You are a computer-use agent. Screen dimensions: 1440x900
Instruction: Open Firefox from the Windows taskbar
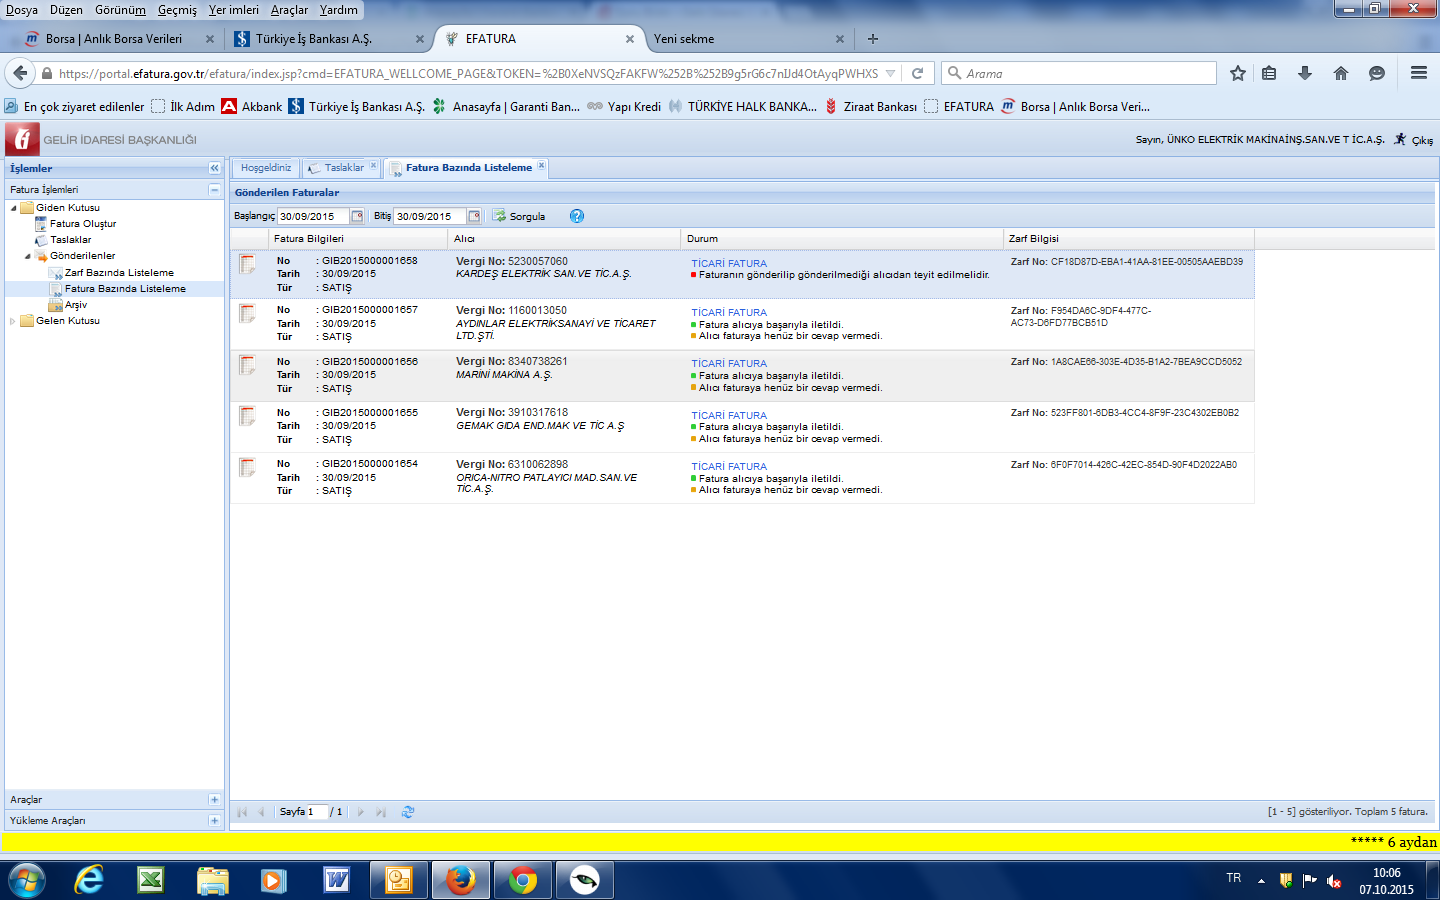click(x=461, y=880)
